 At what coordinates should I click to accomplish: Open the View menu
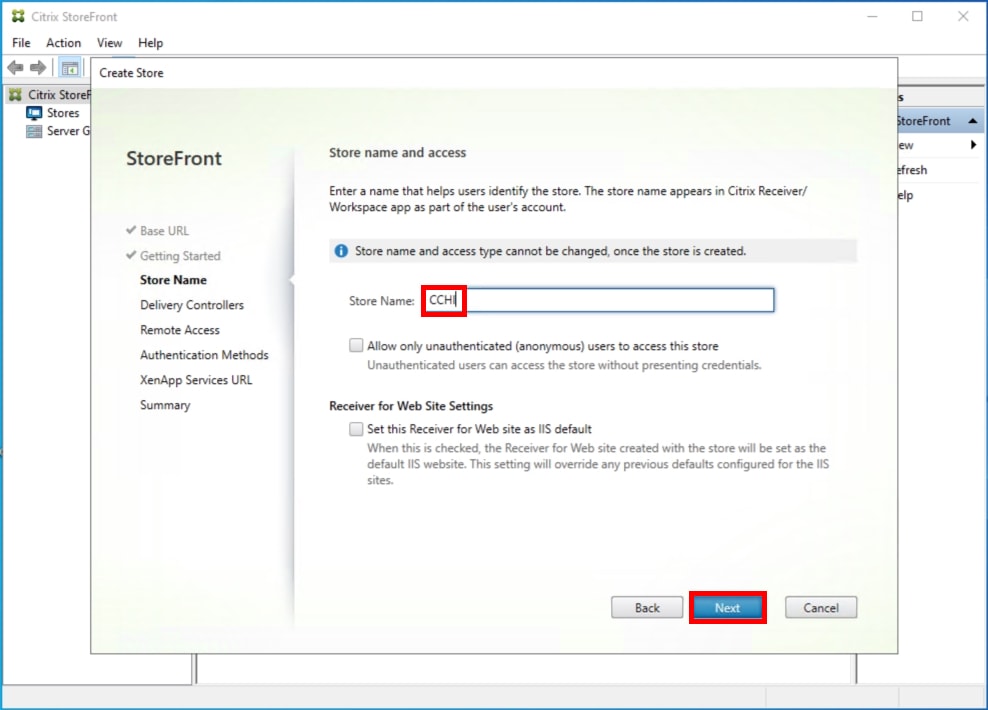[x=110, y=43]
